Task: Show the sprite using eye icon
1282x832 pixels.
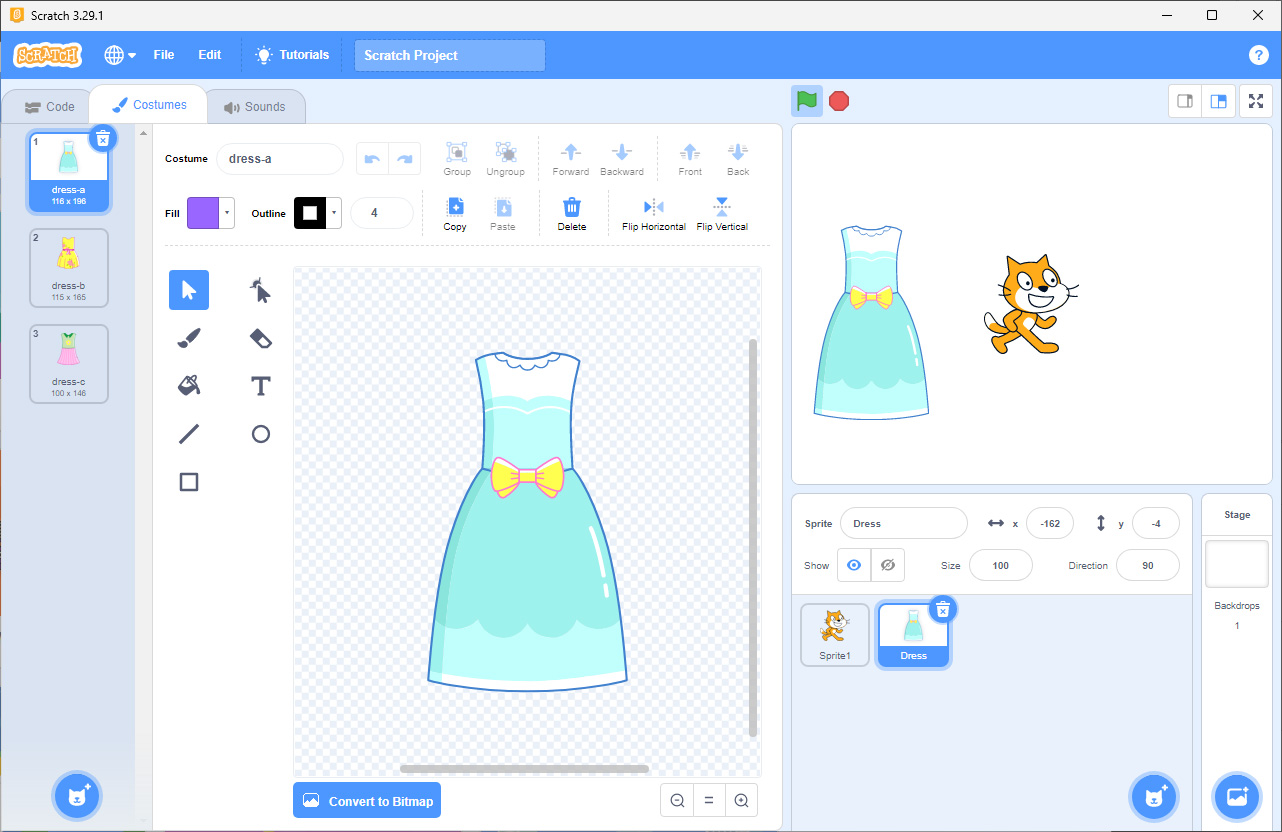Action: click(853, 565)
